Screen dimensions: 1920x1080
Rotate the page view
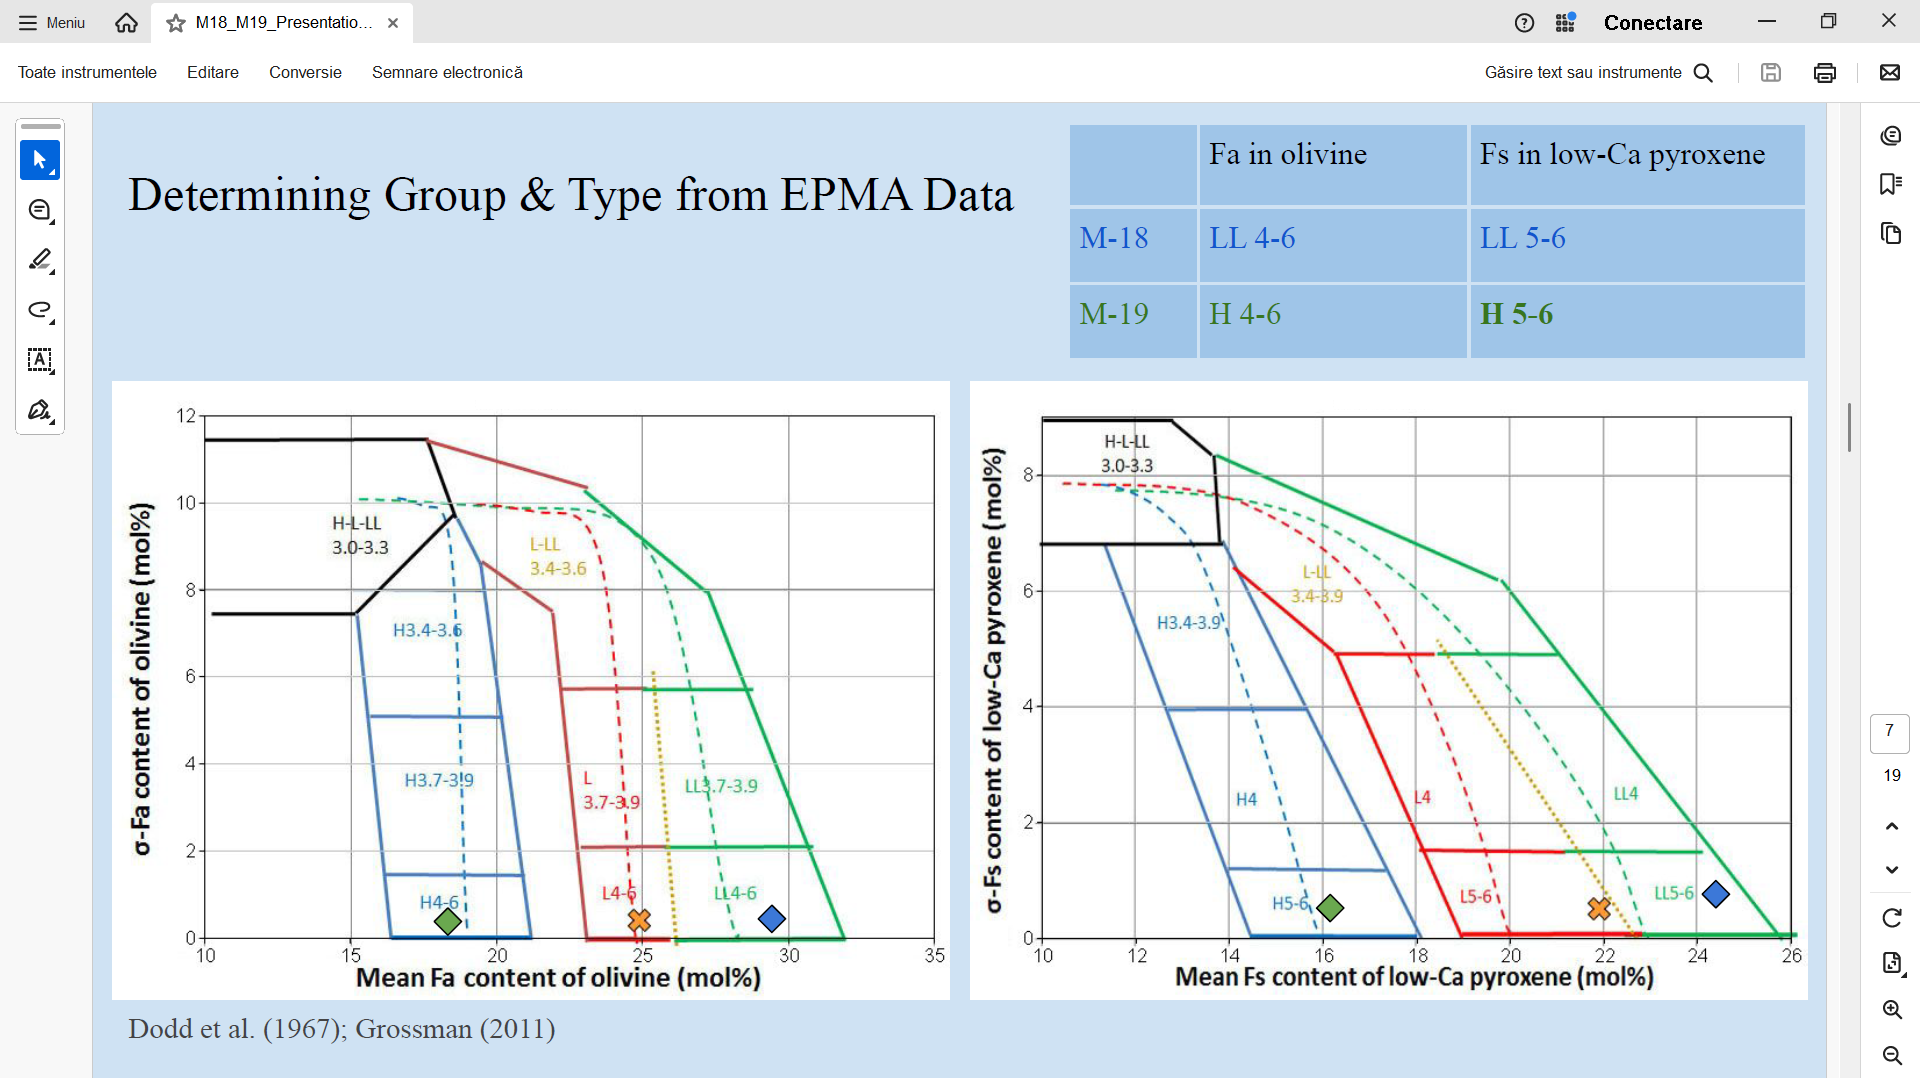pos(1891,917)
